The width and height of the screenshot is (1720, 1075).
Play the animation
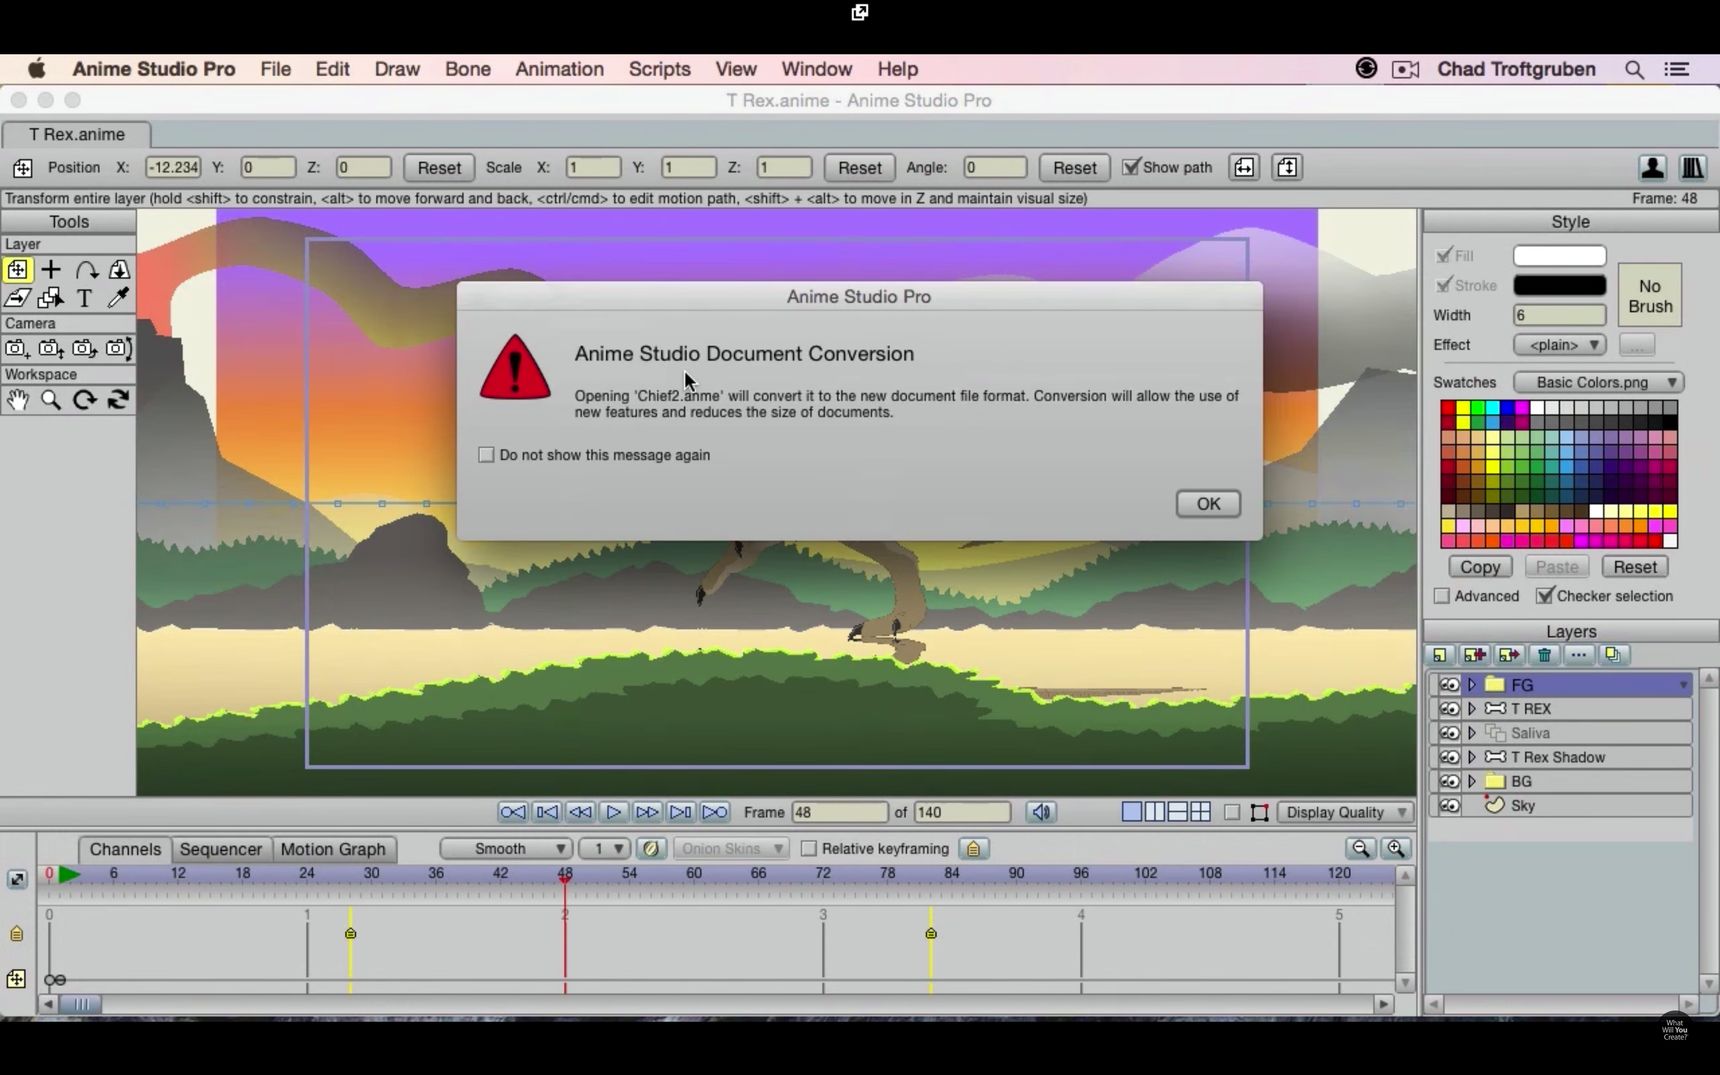tap(614, 812)
